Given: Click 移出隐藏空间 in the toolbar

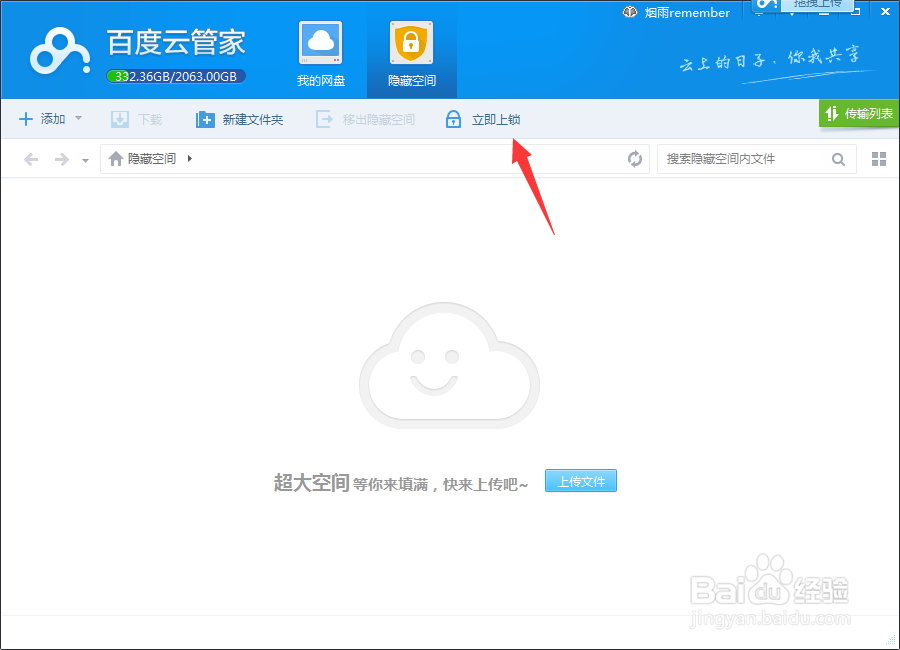Looking at the screenshot, I should (x=365, y=119).
